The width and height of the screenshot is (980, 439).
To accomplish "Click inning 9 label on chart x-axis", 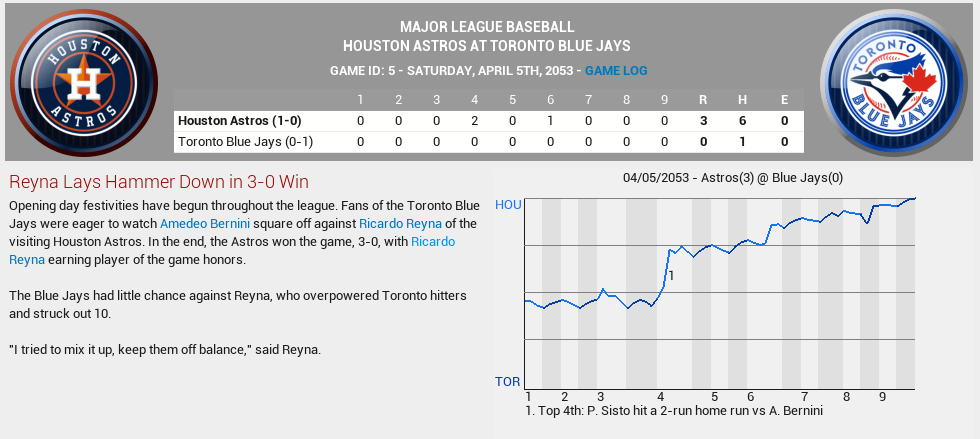I will [x=882, y=396].
